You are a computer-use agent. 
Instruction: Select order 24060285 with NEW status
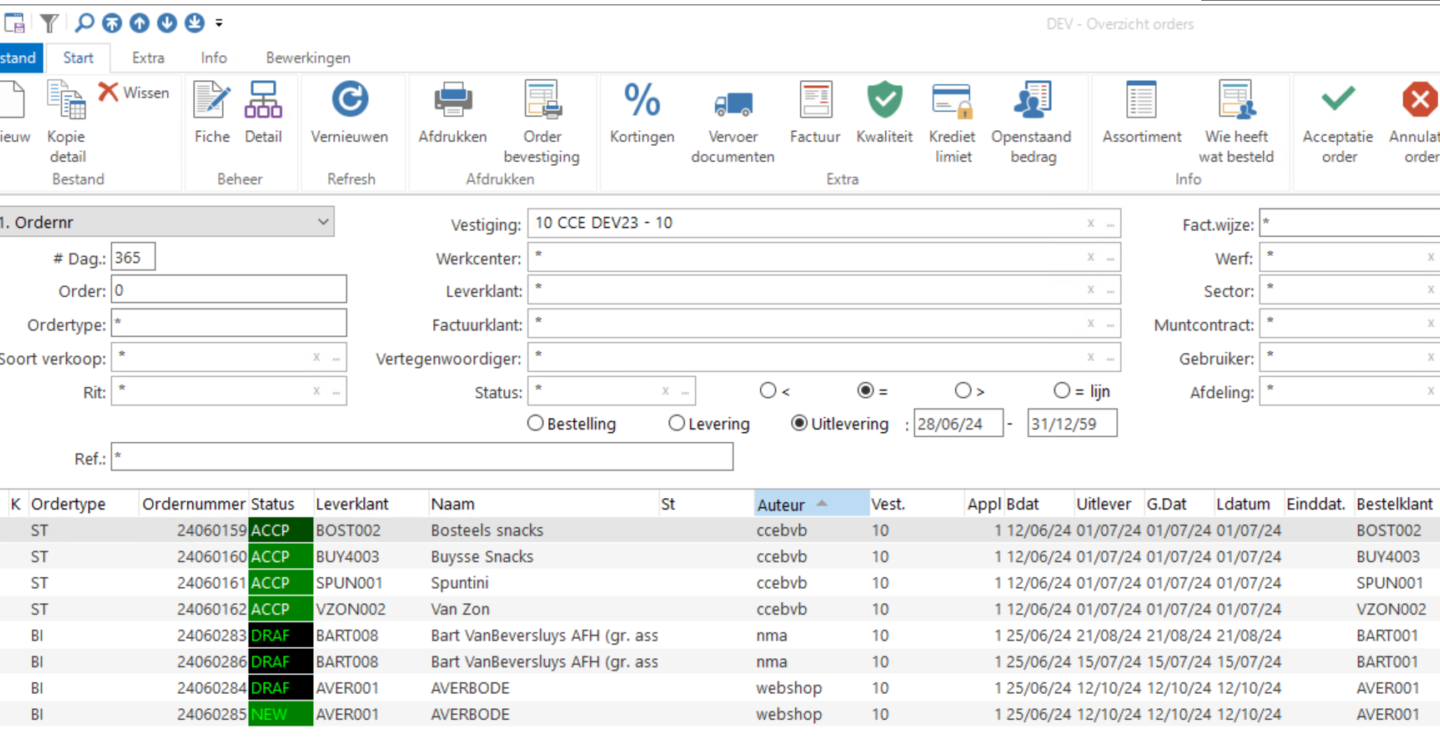point(720,714)
